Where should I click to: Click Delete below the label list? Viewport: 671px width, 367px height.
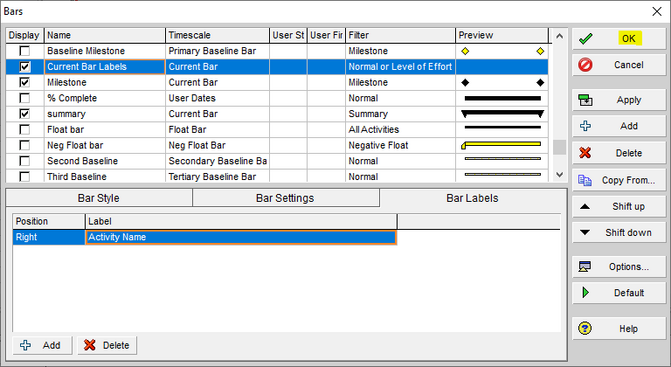(107, 345)
